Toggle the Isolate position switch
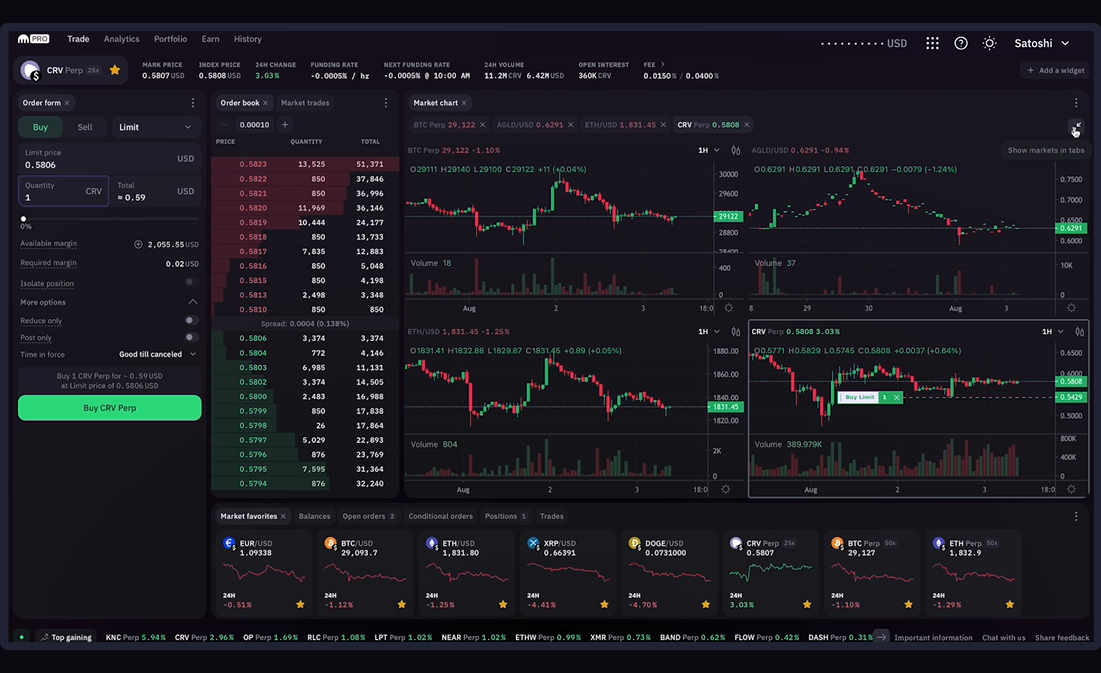The image size is (1101, 673). click(190, 282)
